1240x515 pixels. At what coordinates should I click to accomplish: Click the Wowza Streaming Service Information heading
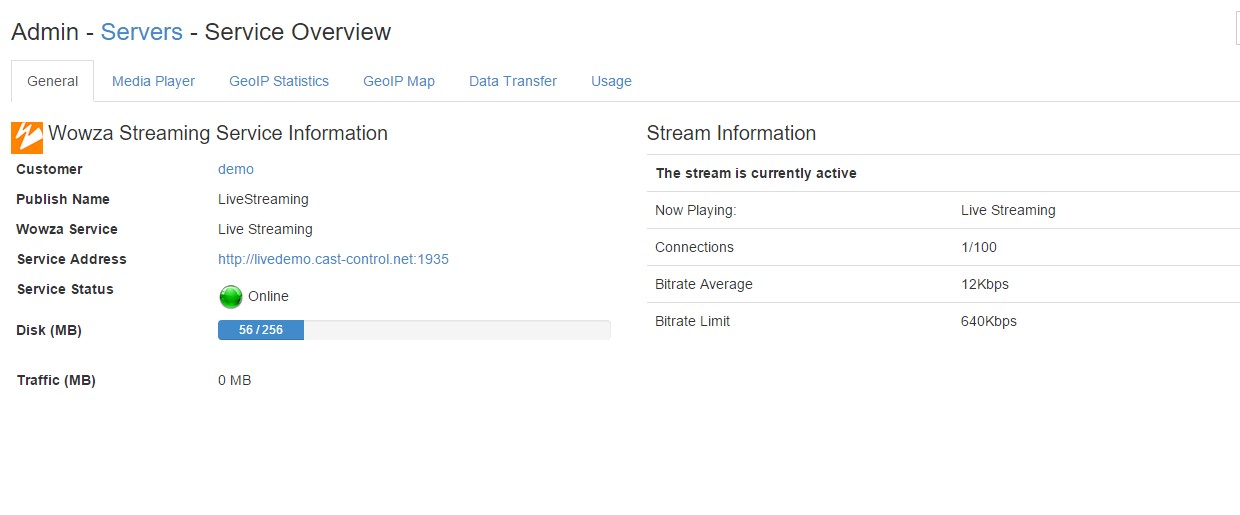click(x=218, y=133)
